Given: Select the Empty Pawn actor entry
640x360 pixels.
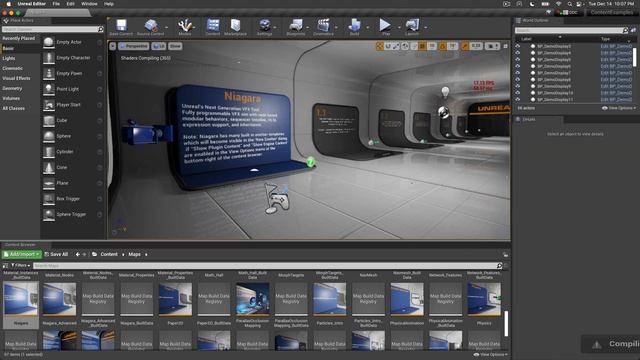Looking at the screenshot, I should pyautogui.click(x=73, y=73).
